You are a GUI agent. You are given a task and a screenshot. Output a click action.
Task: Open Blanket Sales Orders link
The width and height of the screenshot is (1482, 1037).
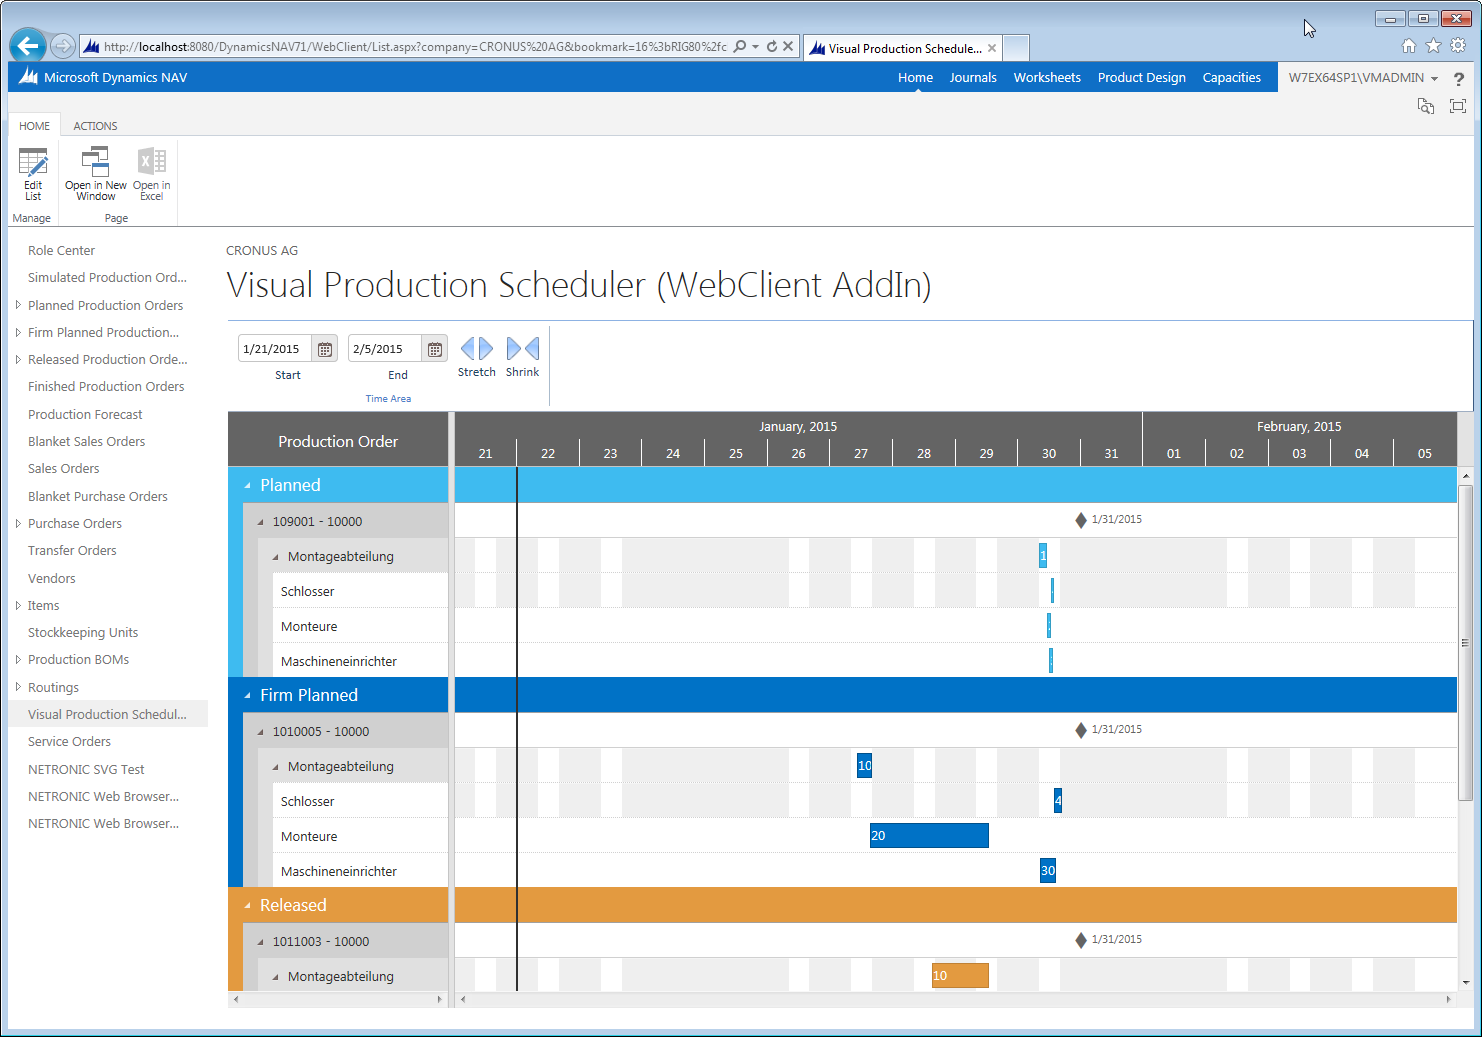[x=86, y=441]
